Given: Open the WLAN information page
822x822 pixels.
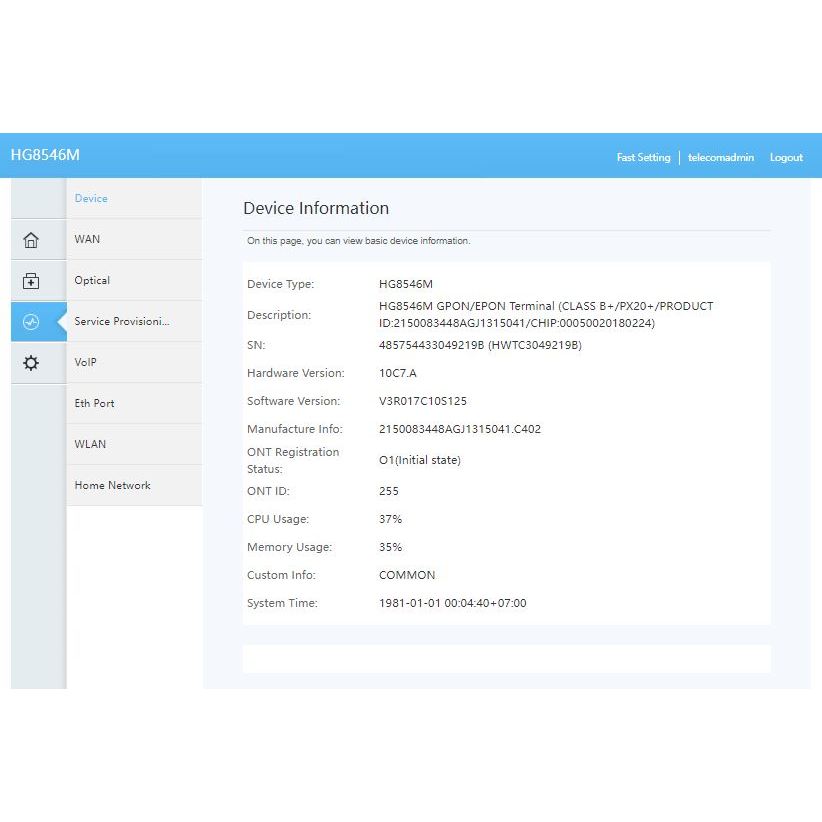Looking at the screenshot, I should (x=90, y=445).
